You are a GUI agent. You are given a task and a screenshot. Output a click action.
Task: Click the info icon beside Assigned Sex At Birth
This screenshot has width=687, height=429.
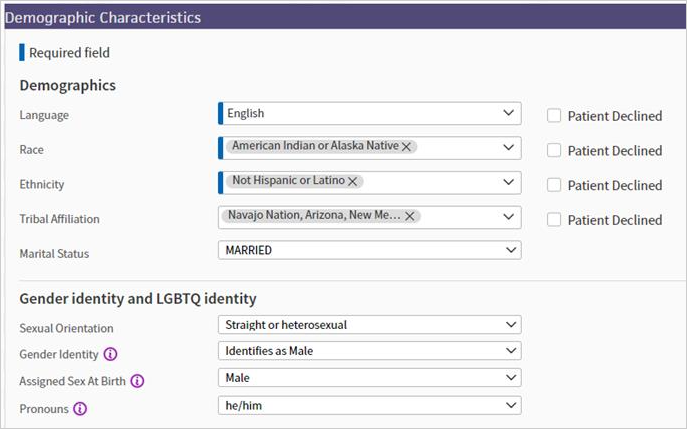pyautogui.click(x=138, y=381)
